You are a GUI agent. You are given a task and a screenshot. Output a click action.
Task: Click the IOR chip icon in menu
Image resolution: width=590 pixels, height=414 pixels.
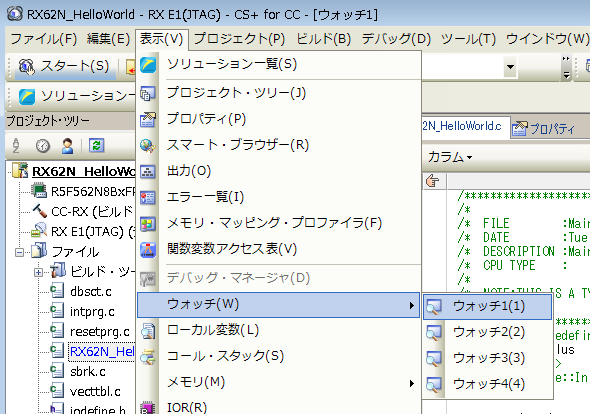(148, 408)
